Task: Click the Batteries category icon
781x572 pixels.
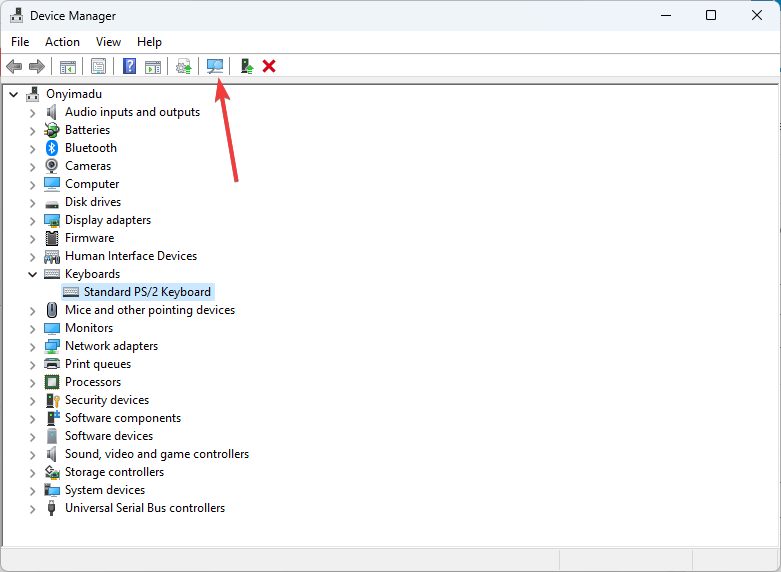Action: pyautogui.click(x=52, y=130)
